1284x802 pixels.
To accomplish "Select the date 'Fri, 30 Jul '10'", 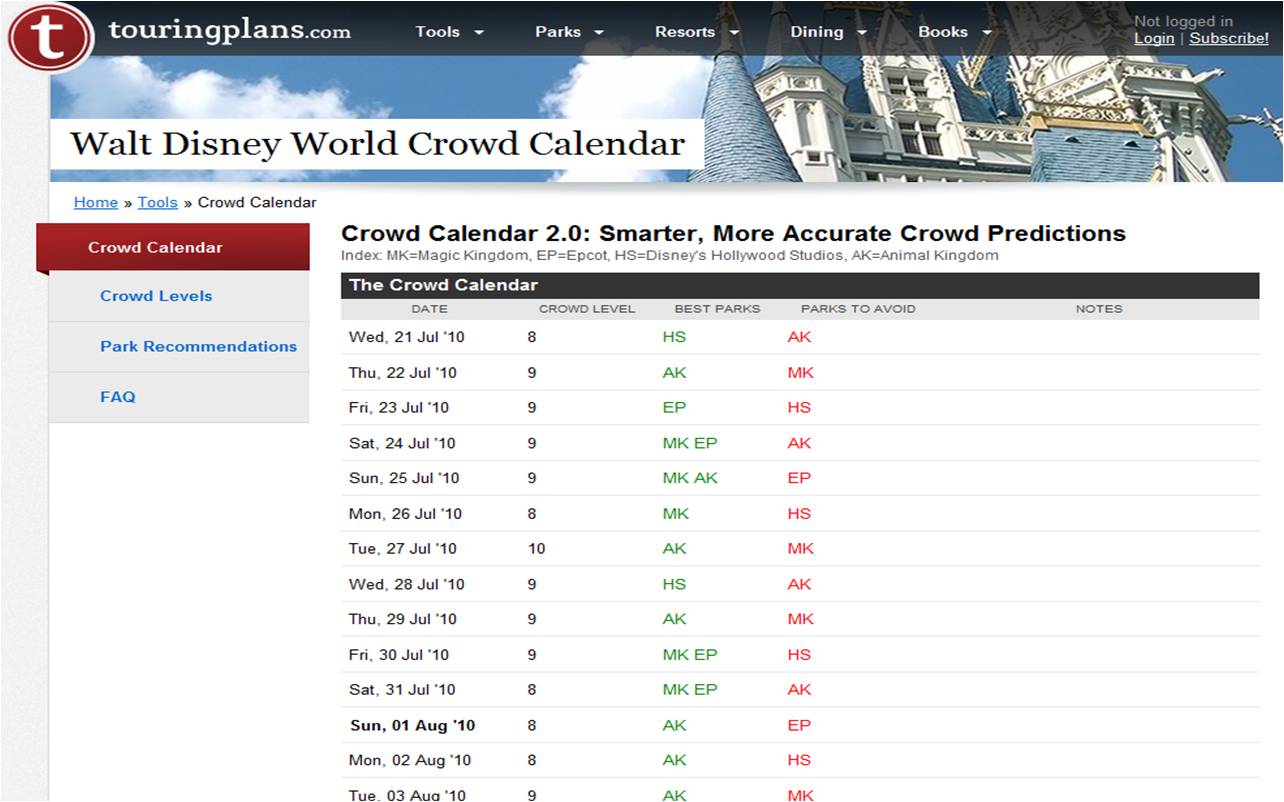I will [x=399, y=655].
